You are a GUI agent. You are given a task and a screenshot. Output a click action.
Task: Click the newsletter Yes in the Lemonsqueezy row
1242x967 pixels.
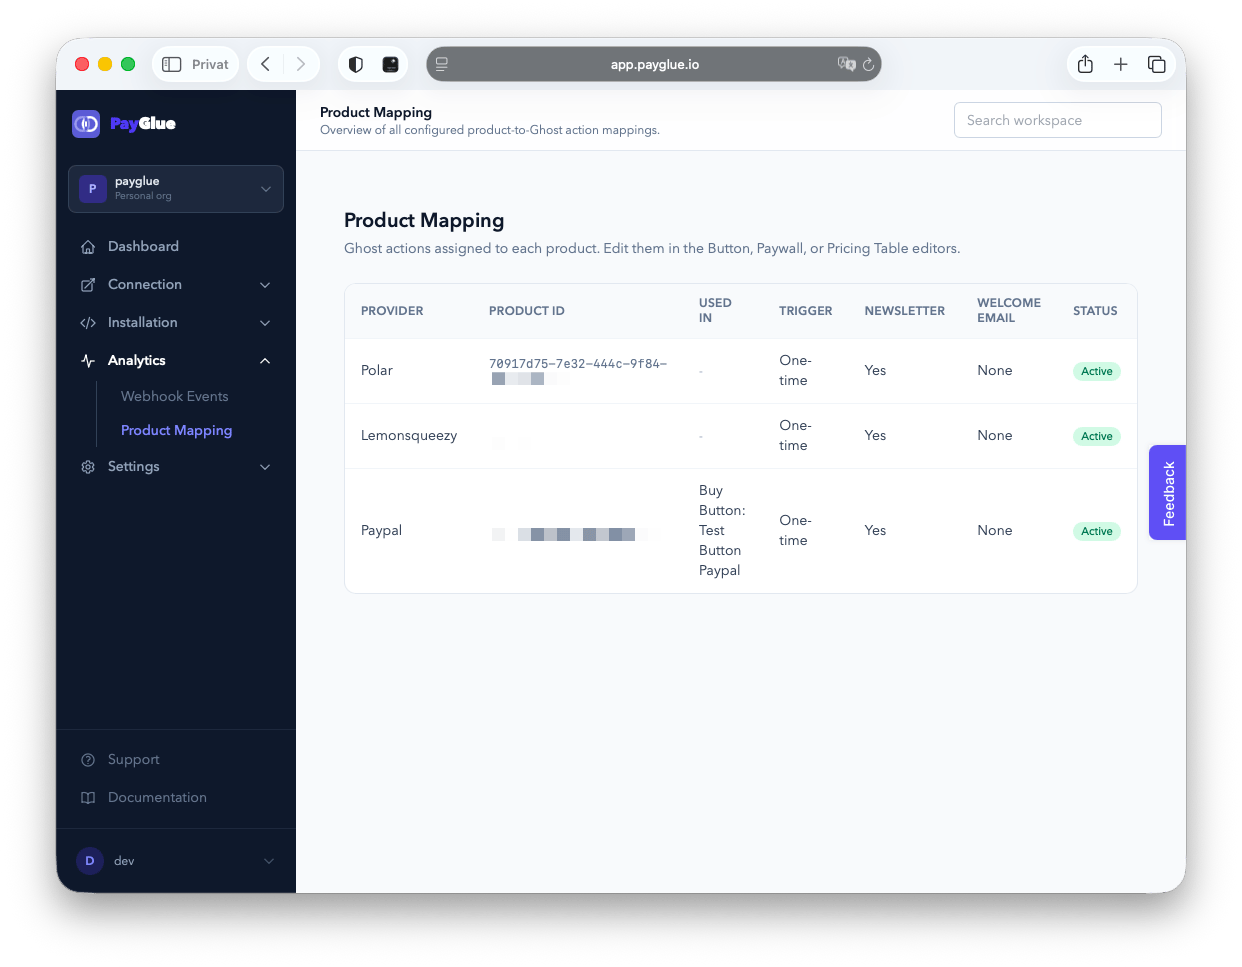(x=875, y=436)
